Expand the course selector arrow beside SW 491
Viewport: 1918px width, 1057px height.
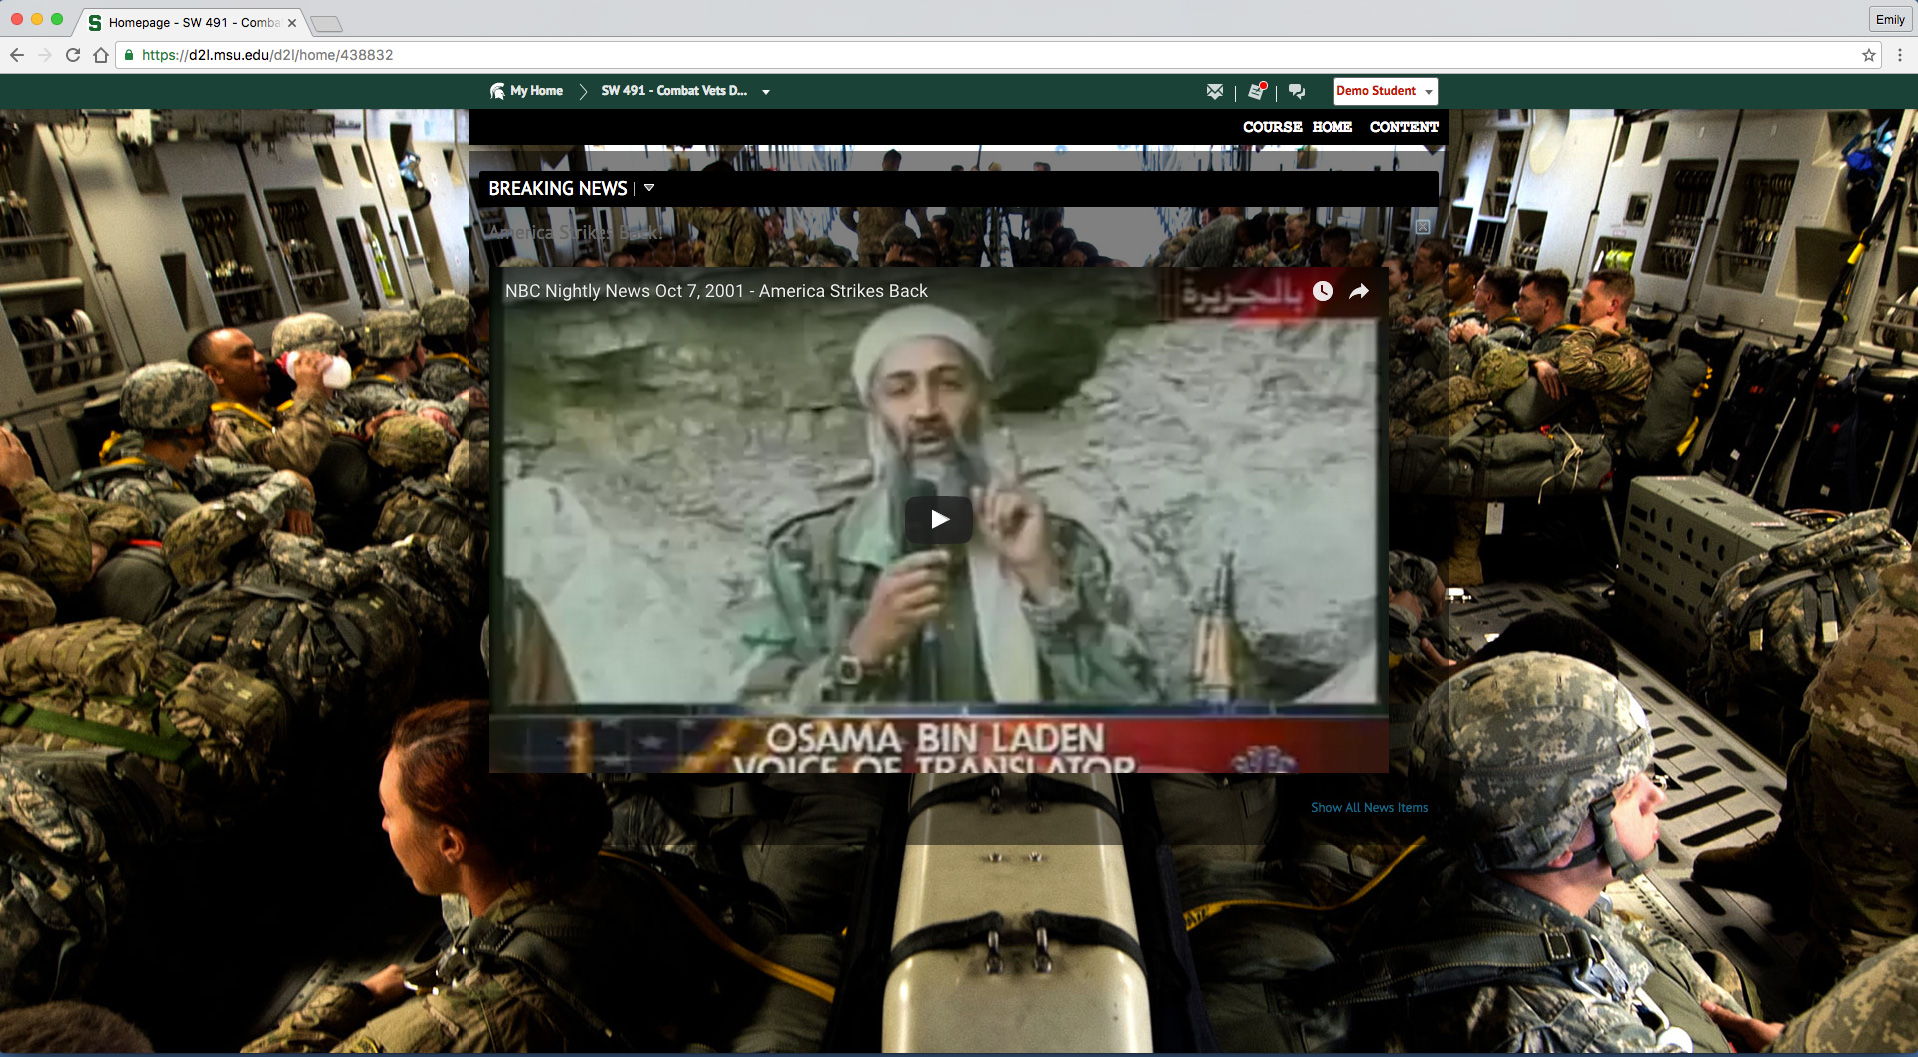point(766,92)
